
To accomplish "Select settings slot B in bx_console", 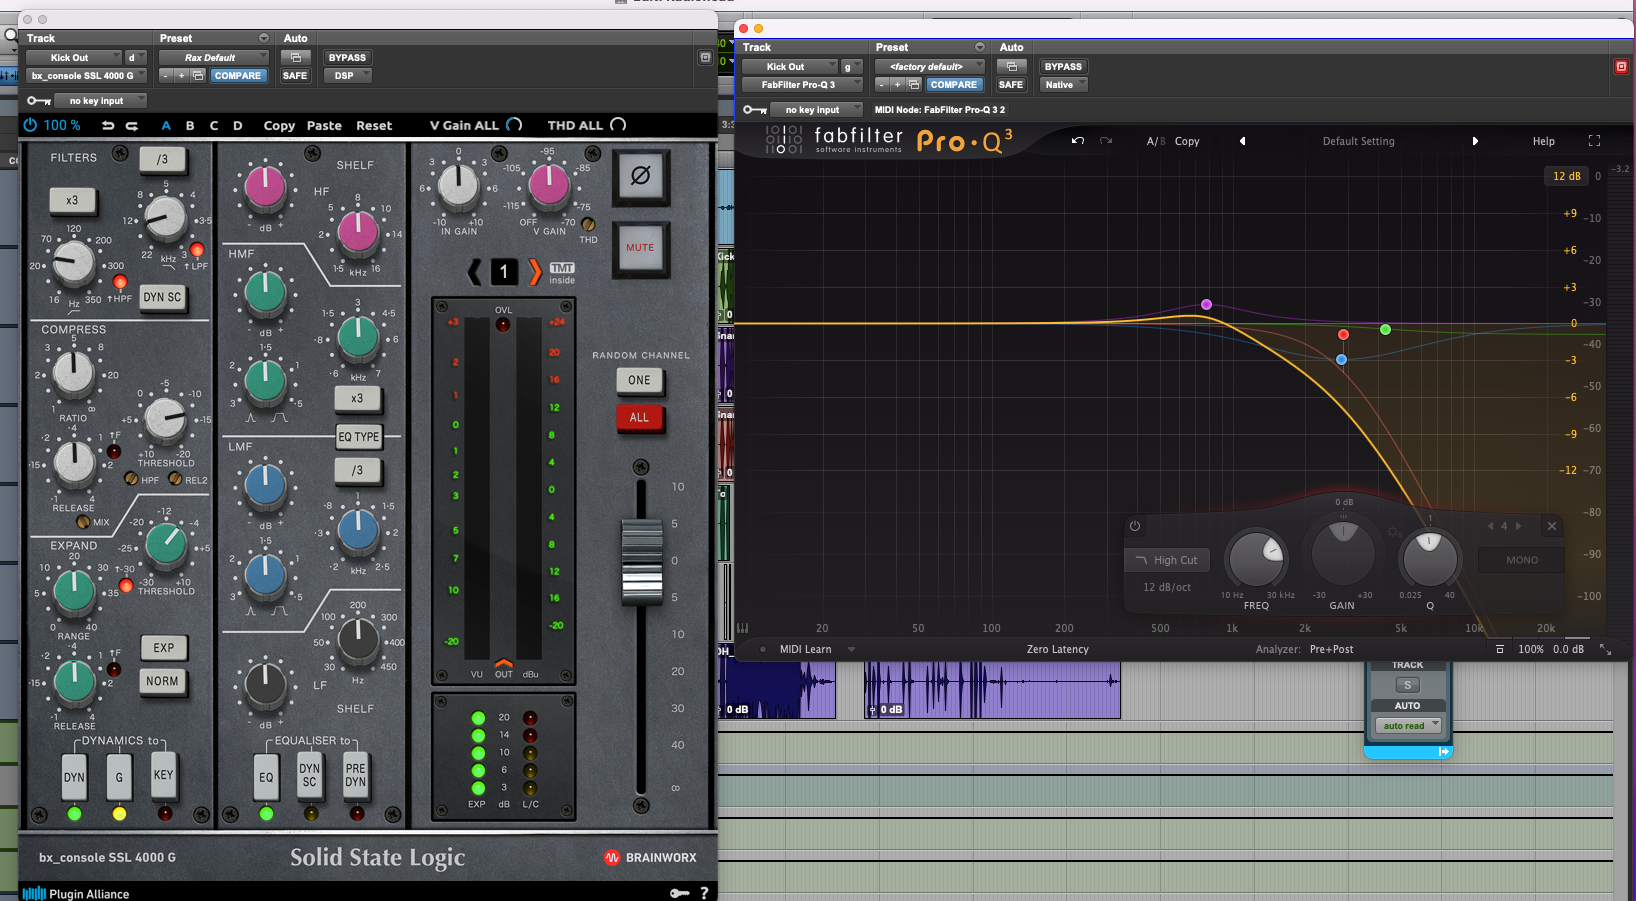I will pos(190,126).
